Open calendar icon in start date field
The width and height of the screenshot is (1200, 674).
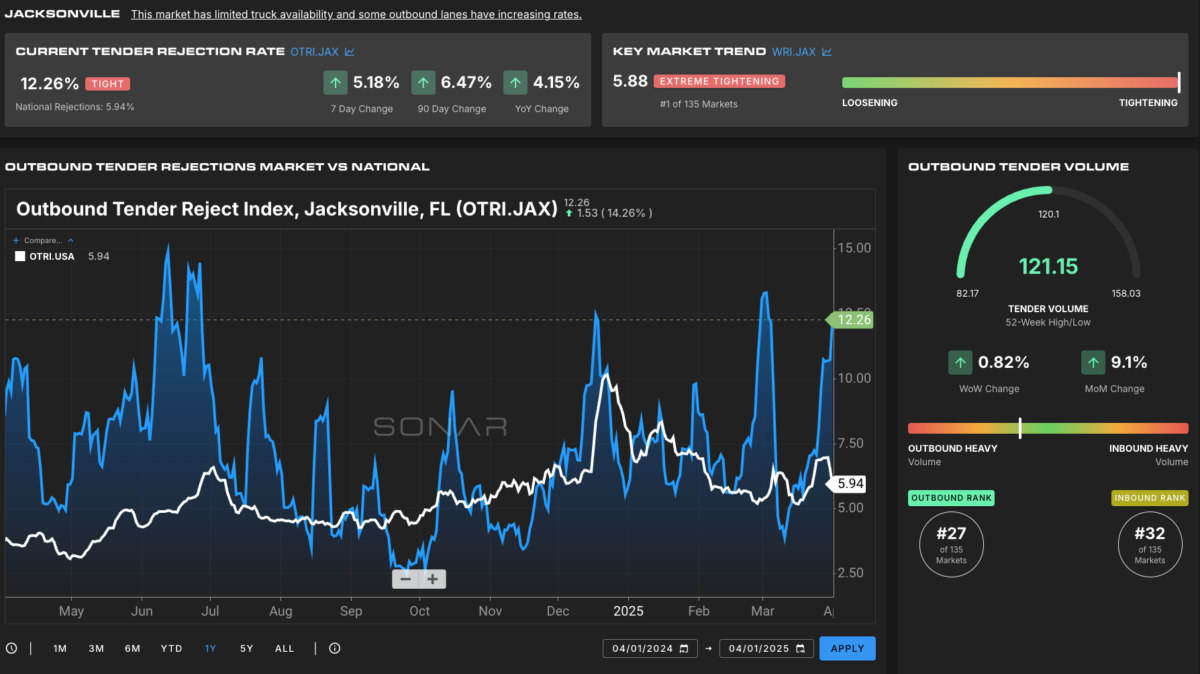[684, 648]
